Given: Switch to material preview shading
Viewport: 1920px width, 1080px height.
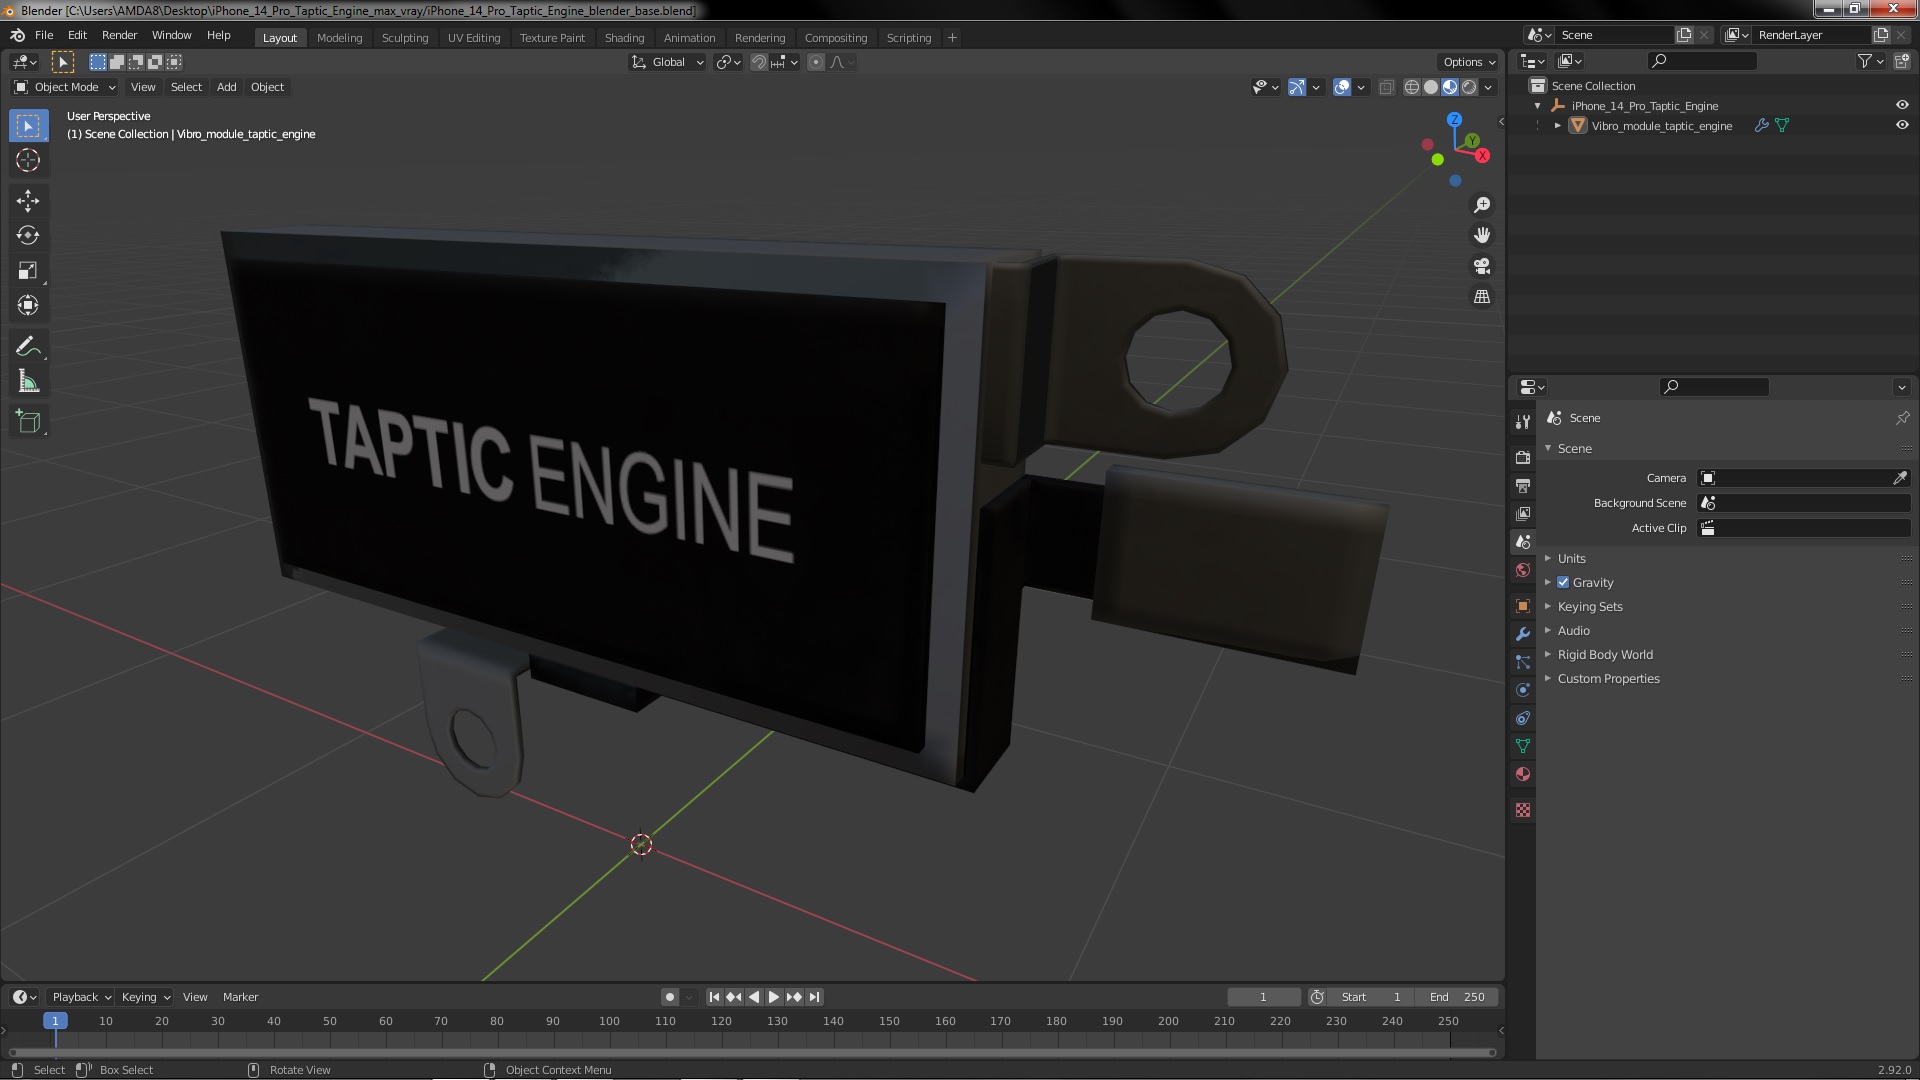Looking at the screenshot, I should [x=1450, y=87].
